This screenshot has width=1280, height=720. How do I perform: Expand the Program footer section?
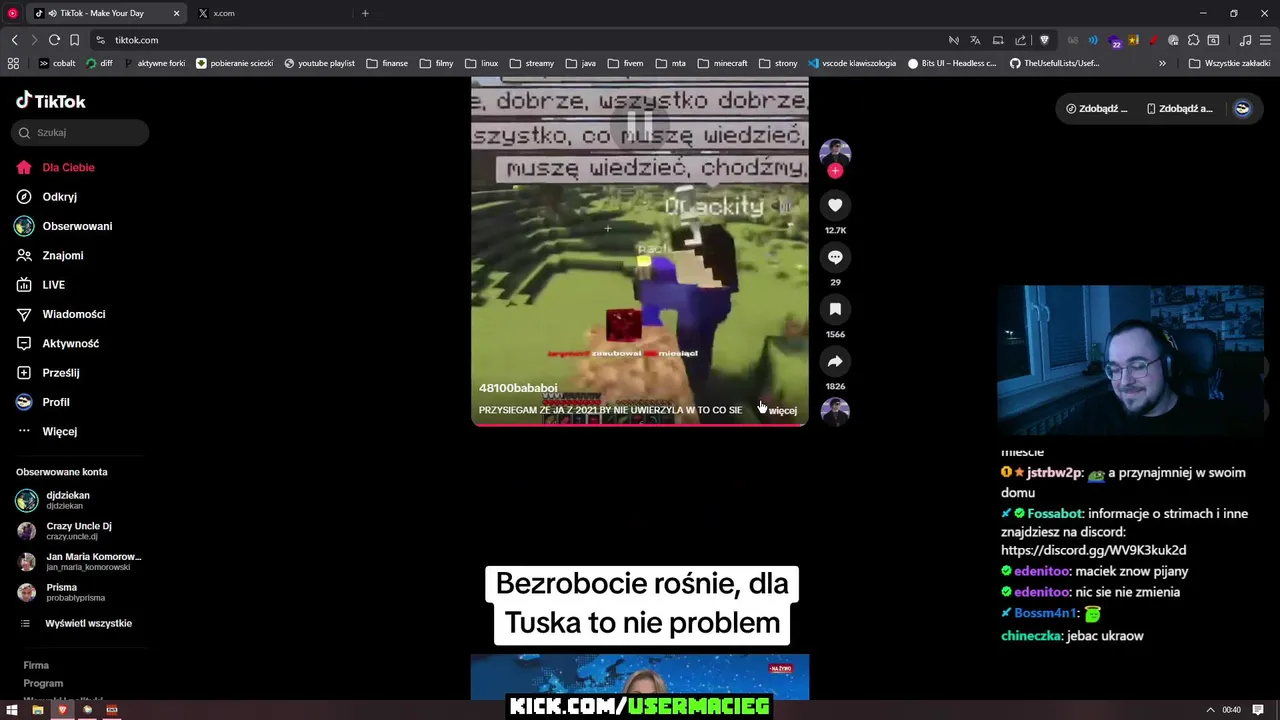coord(43,683)
